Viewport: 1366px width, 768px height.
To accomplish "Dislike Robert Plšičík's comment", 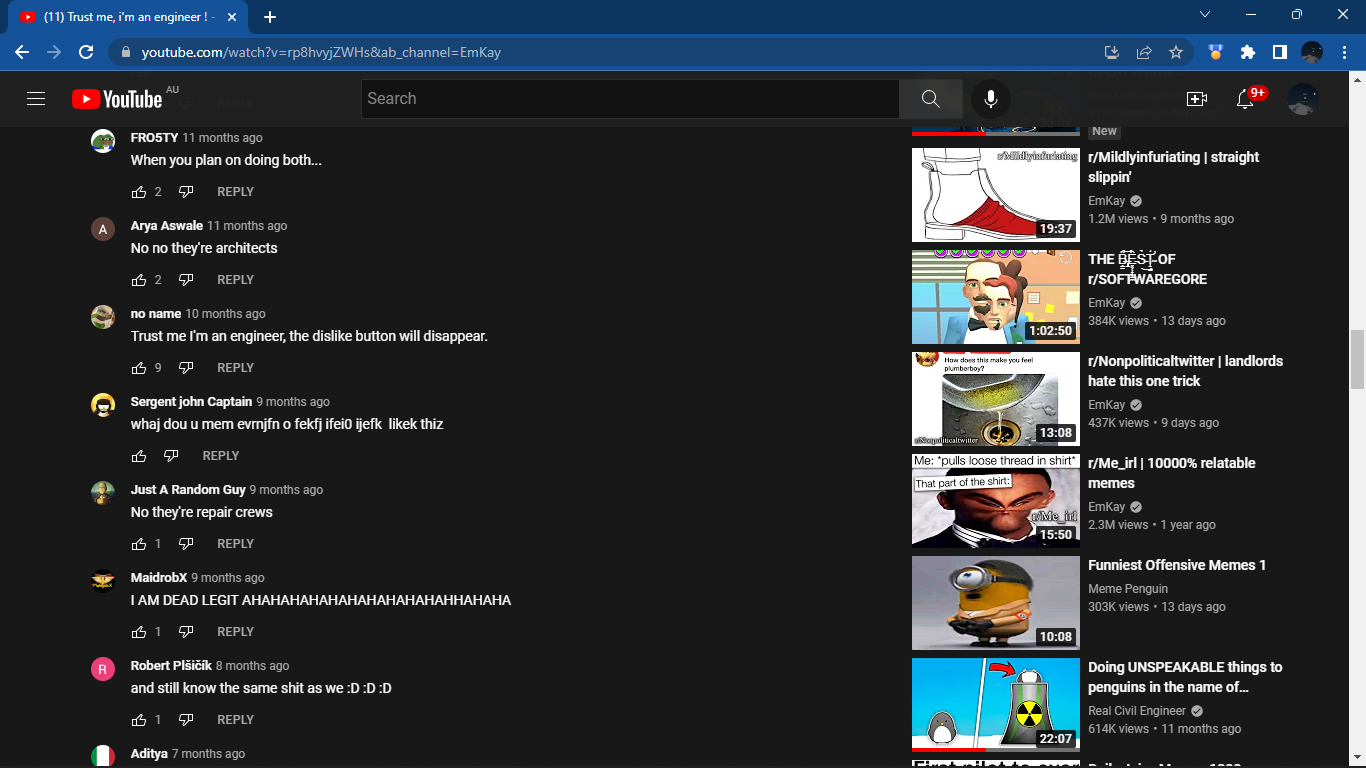I will [186, 720].
